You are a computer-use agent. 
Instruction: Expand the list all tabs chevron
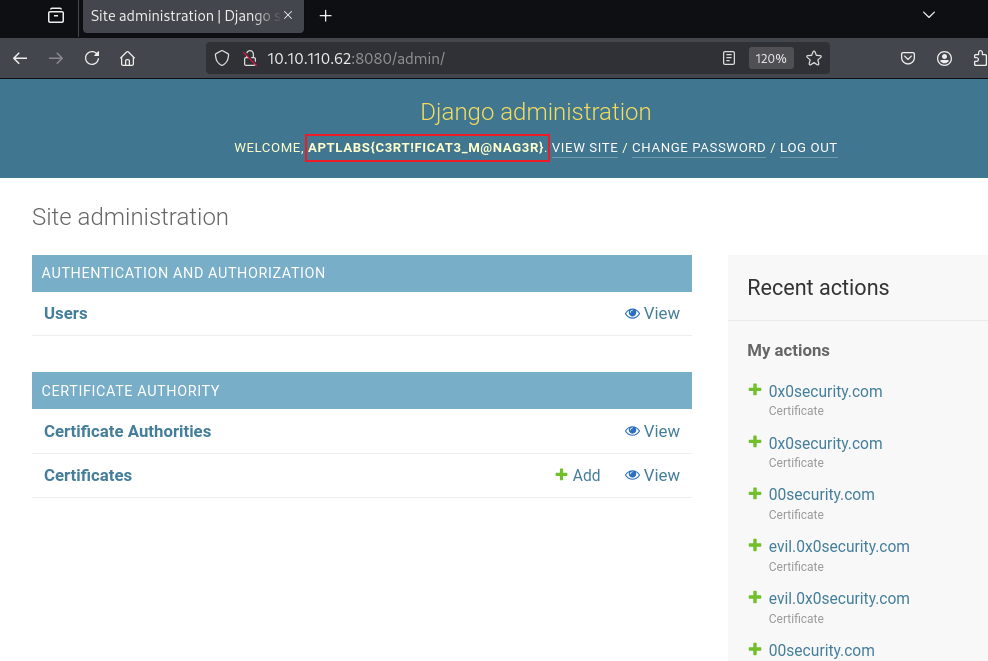(x=929, y=15)
